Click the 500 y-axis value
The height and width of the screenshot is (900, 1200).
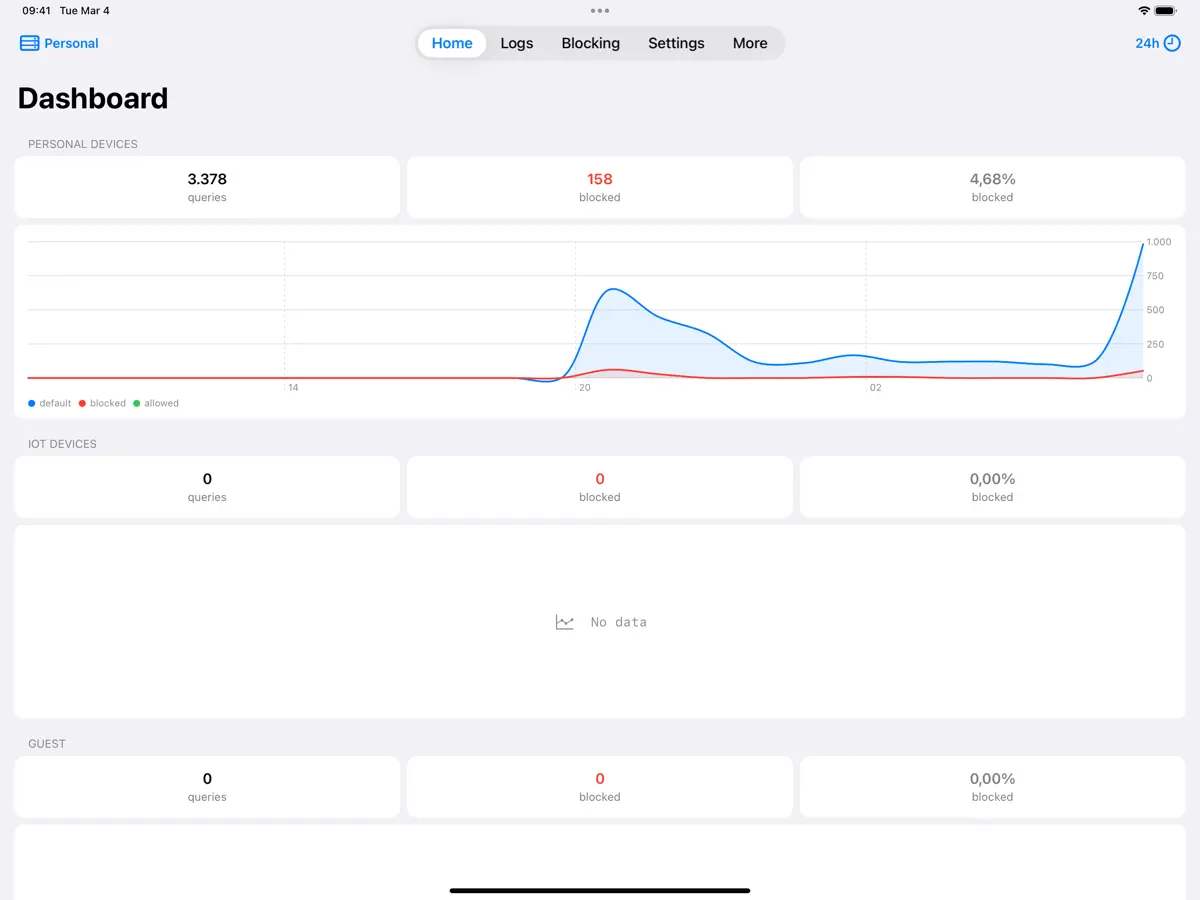pos(1155,310)
